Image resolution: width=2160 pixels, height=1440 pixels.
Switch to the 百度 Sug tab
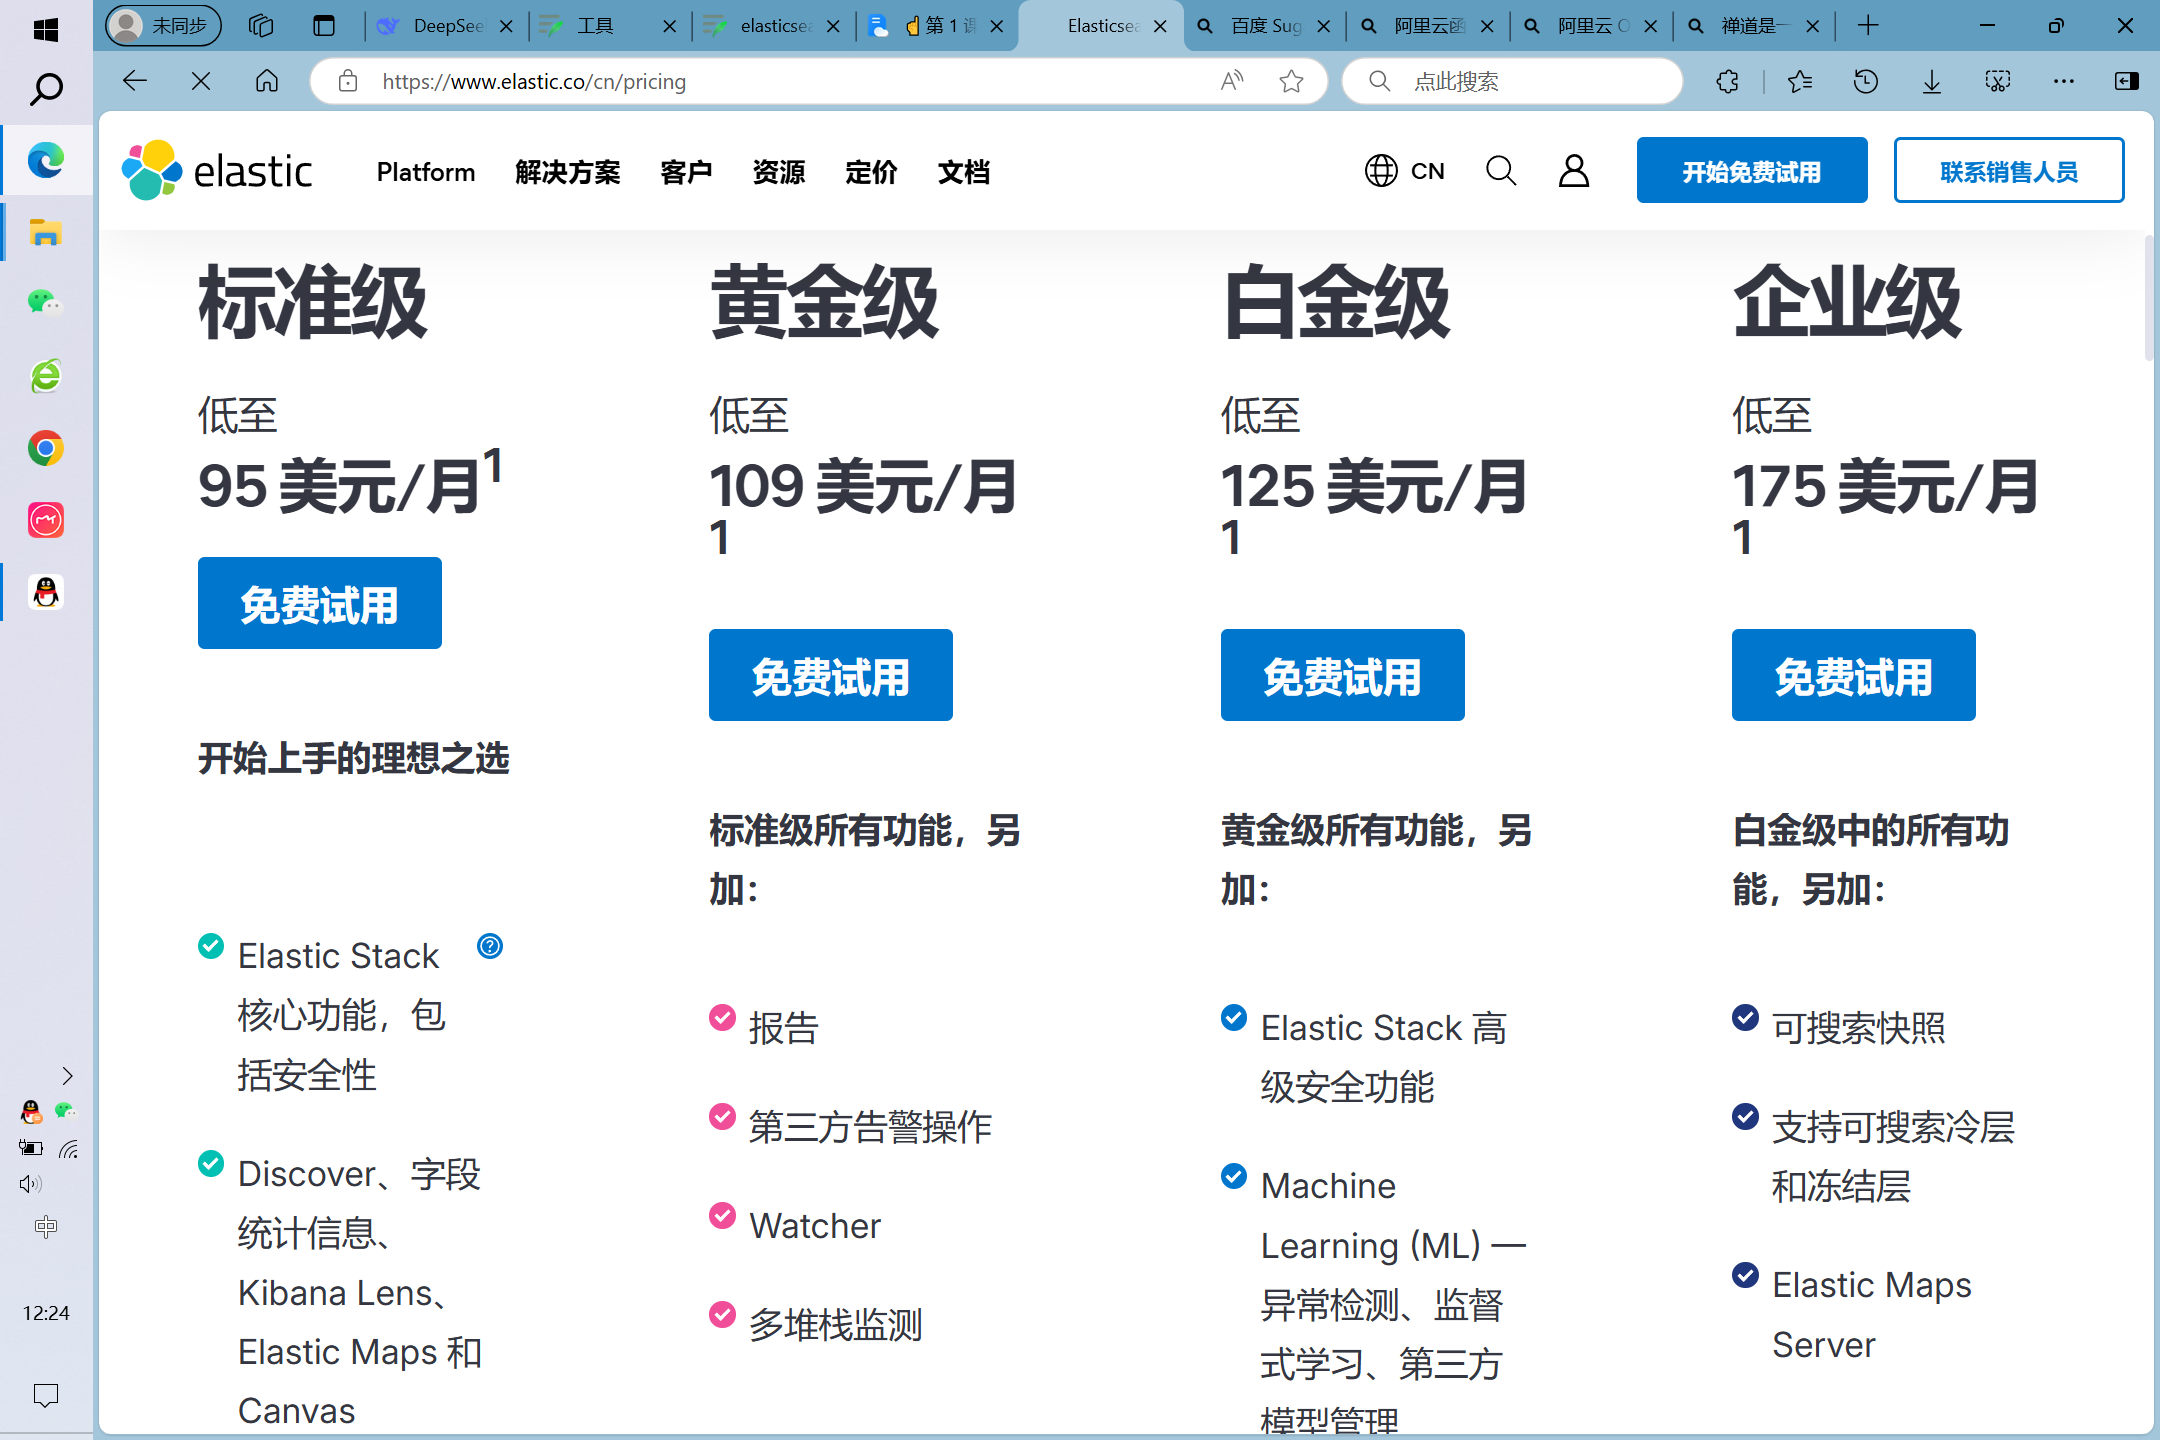1265,26
